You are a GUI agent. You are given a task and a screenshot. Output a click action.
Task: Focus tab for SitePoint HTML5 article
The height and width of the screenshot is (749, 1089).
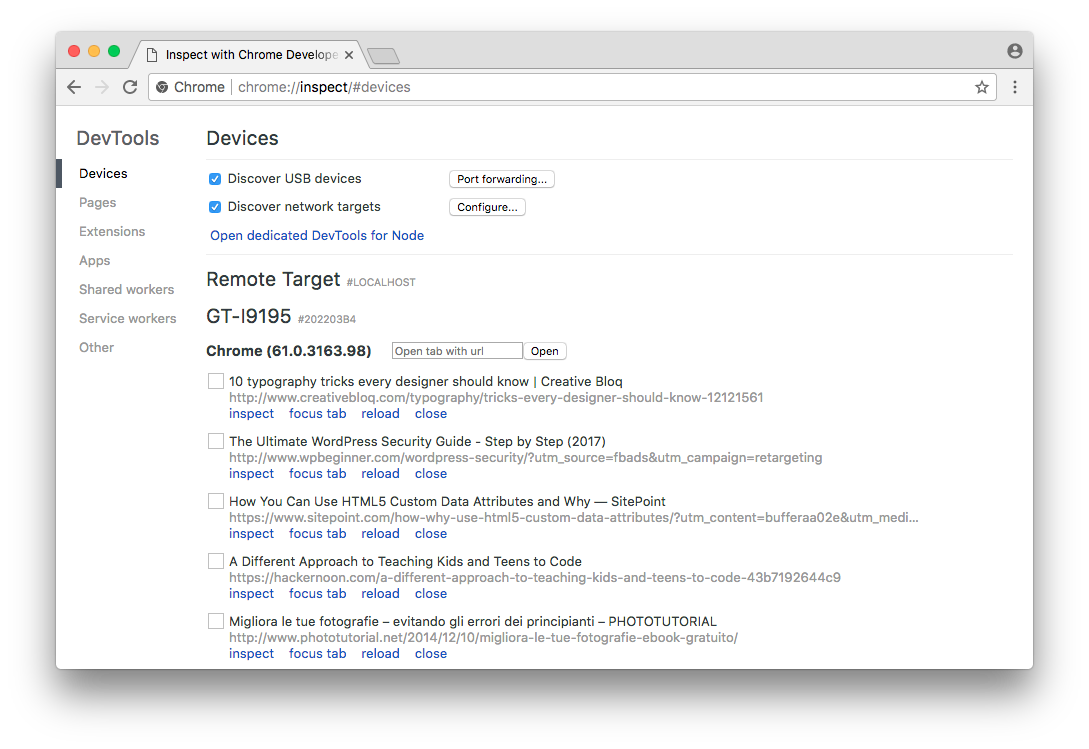pos(317,534)
